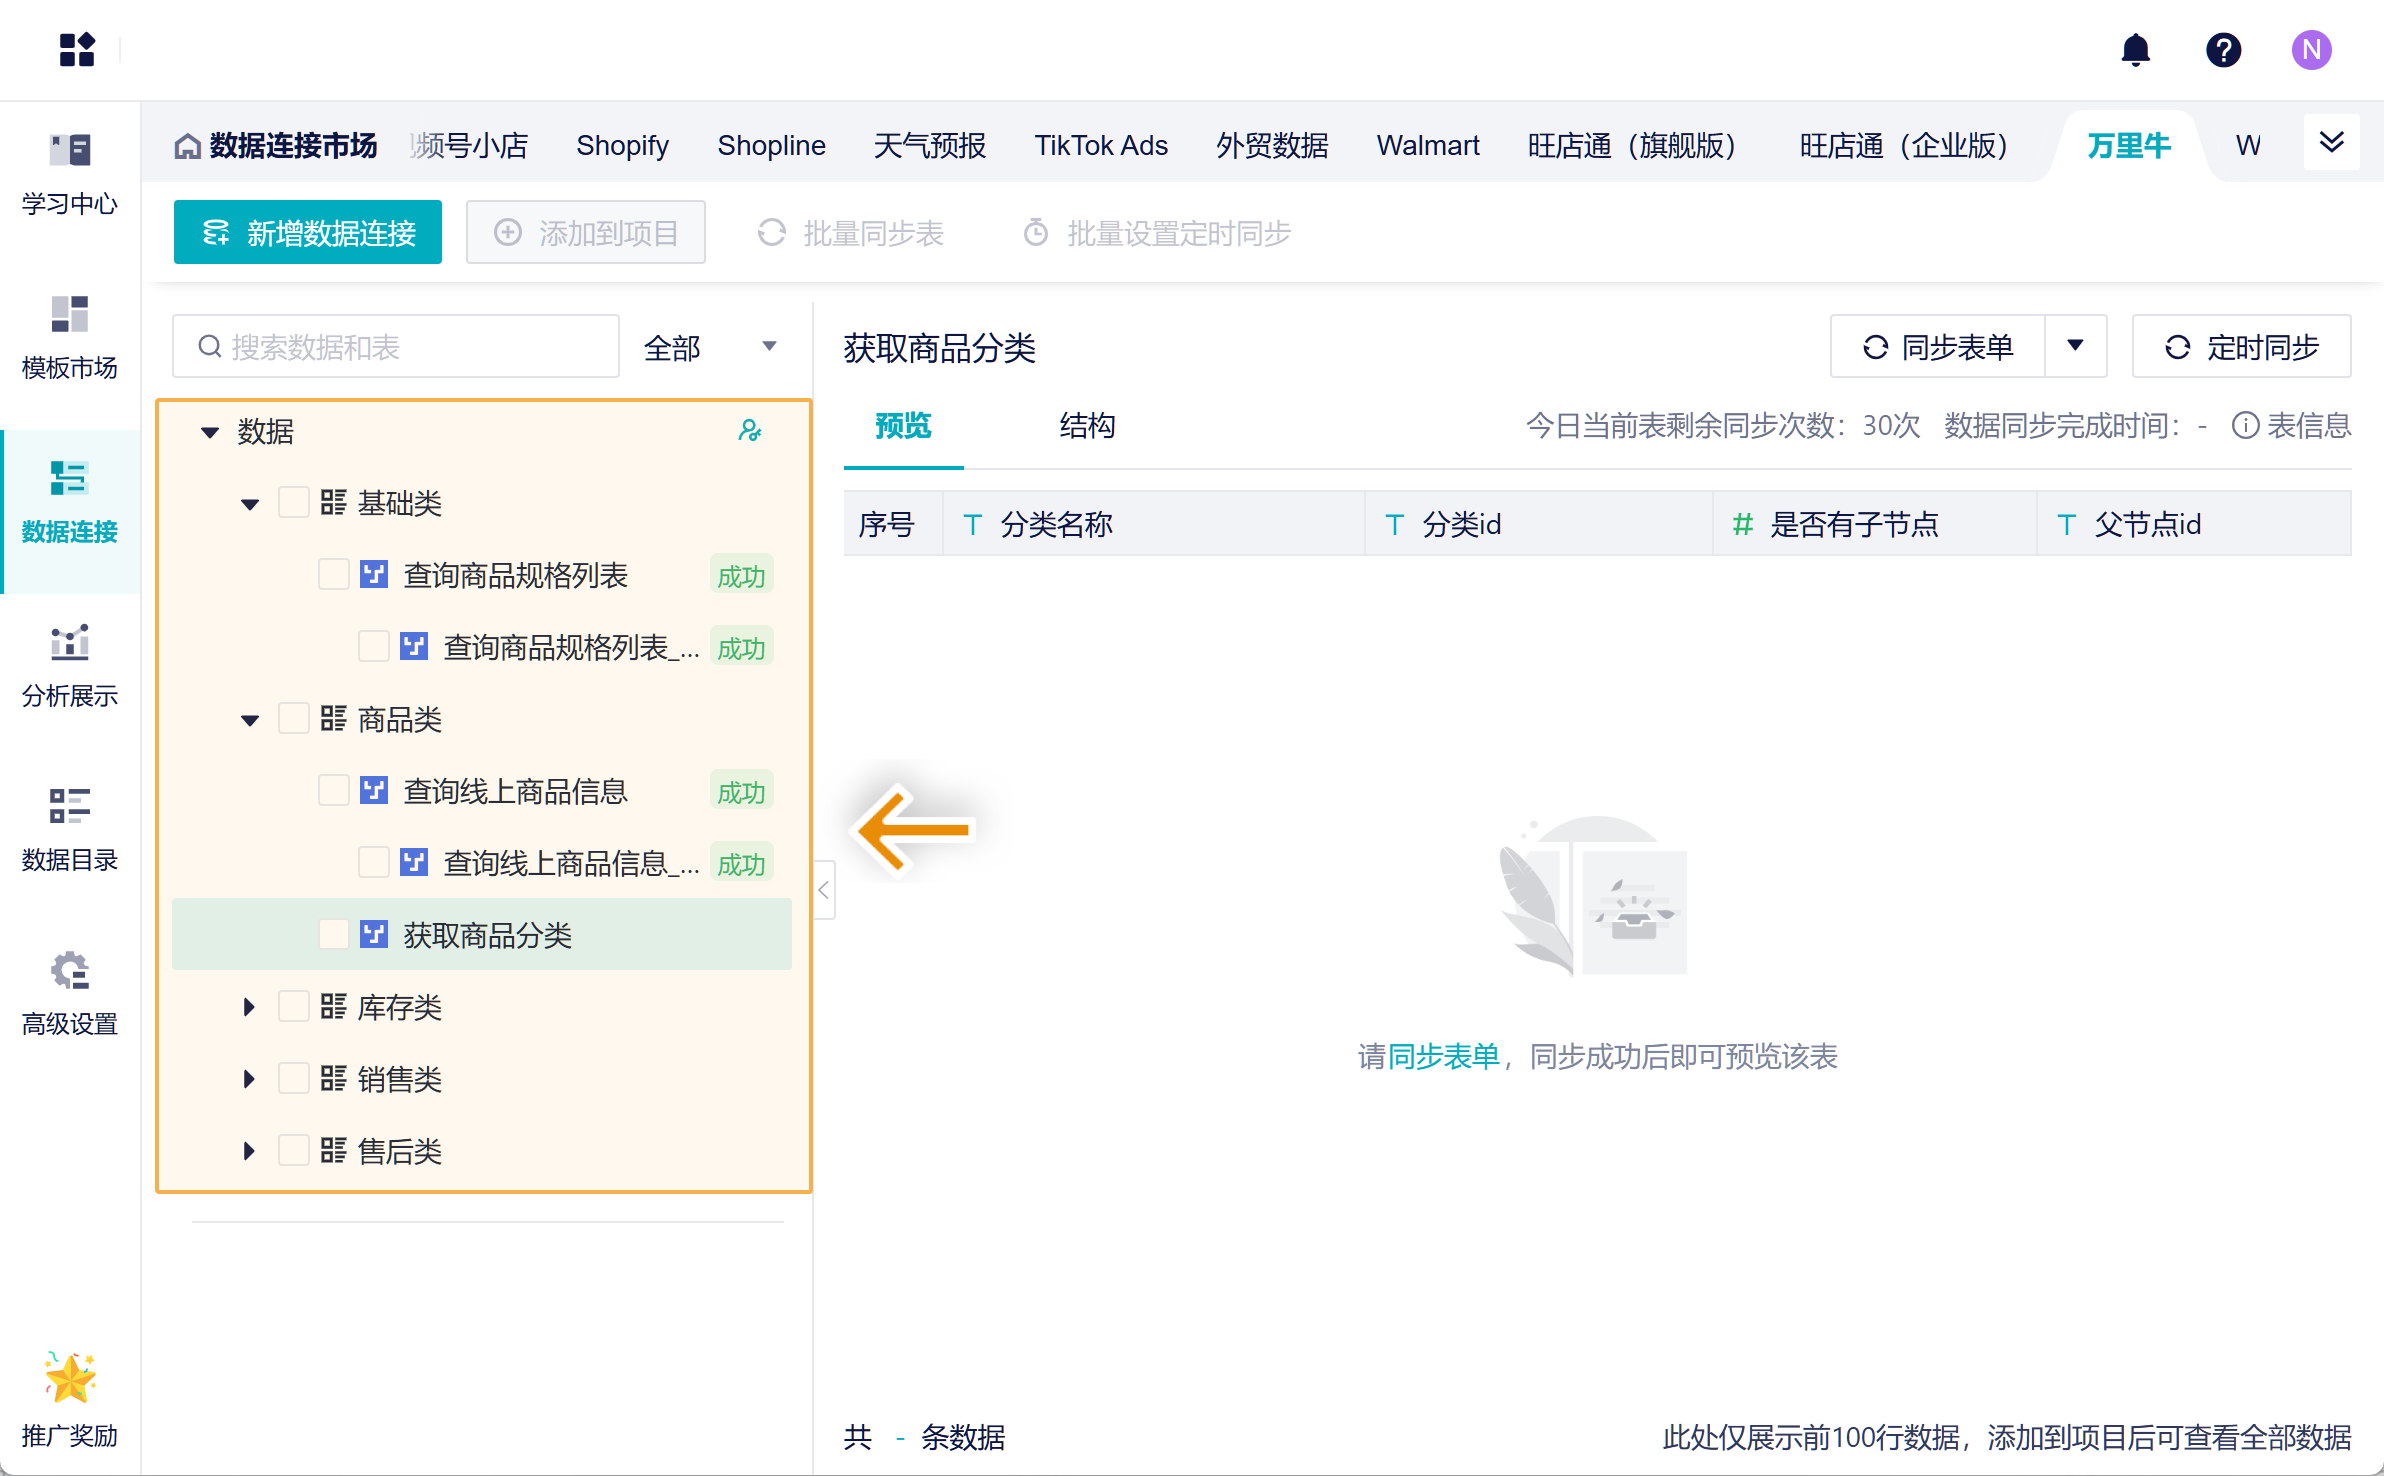
Task: Go to 学习中心 in sidebar
Action: (x=70, y=174)
